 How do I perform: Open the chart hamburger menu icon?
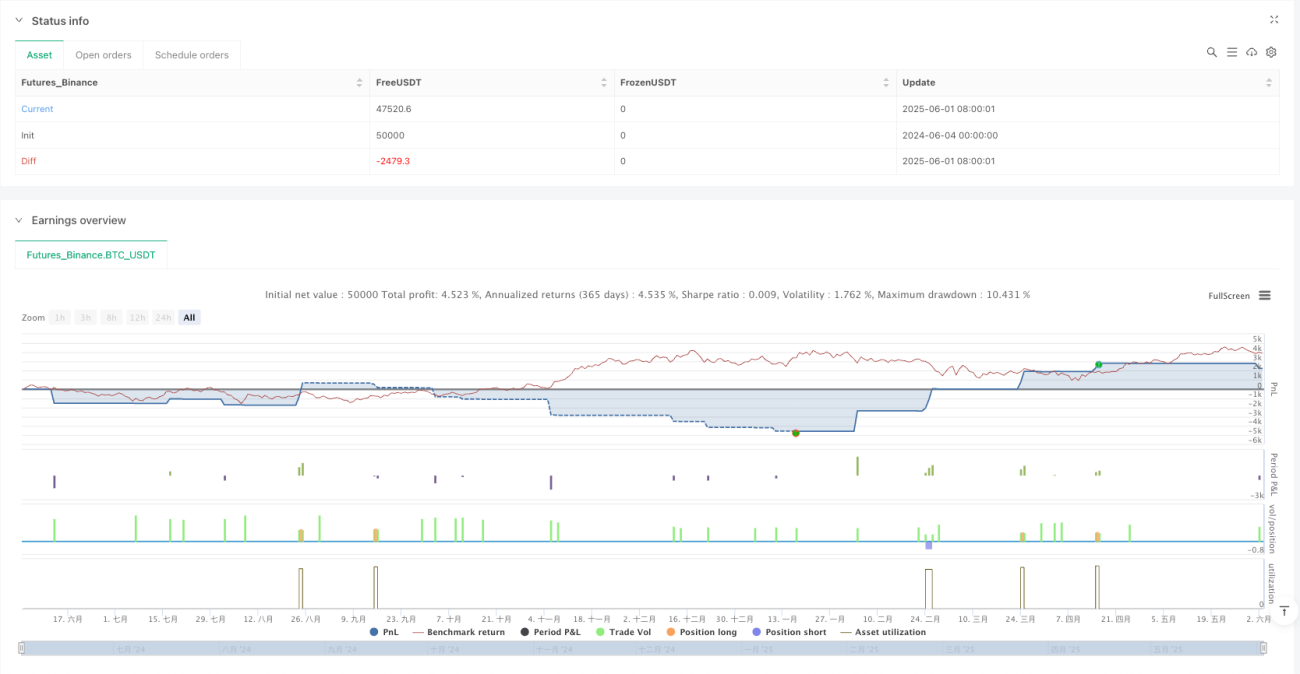tap(1265, 295)
